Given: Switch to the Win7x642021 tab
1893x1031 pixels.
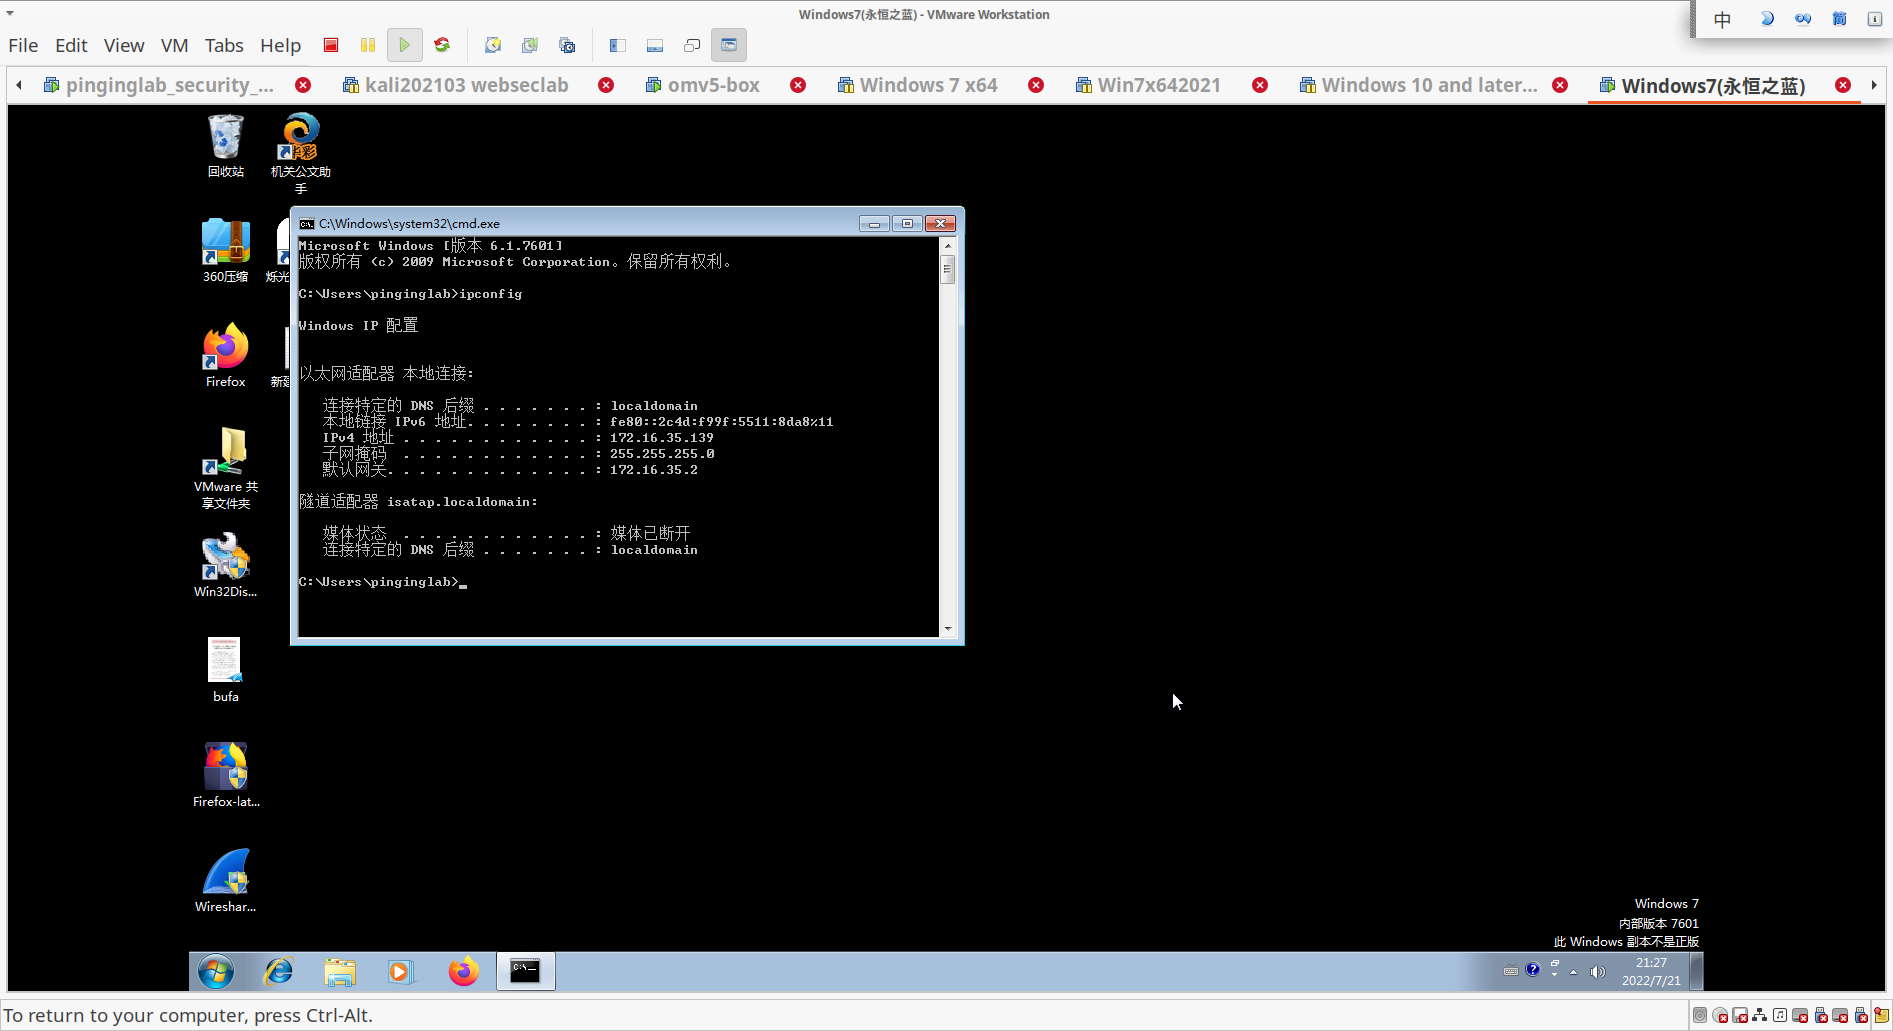Looking at the screenshot, I should [1148, 85].
